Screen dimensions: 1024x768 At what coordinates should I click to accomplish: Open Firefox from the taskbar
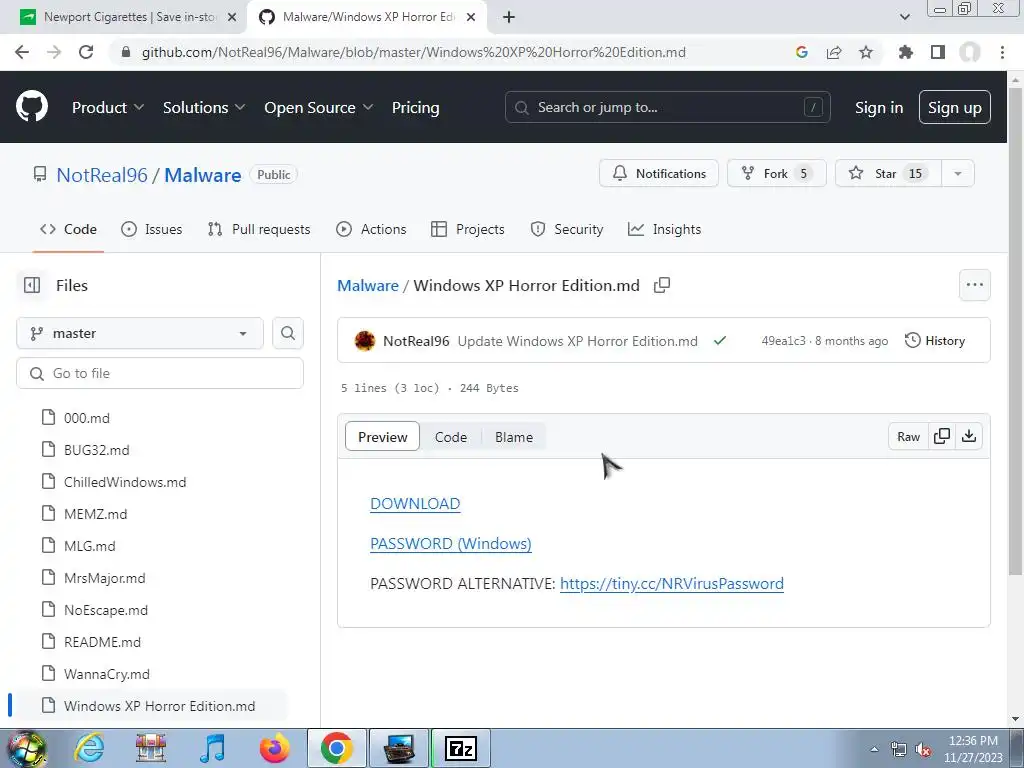(274, 748)
